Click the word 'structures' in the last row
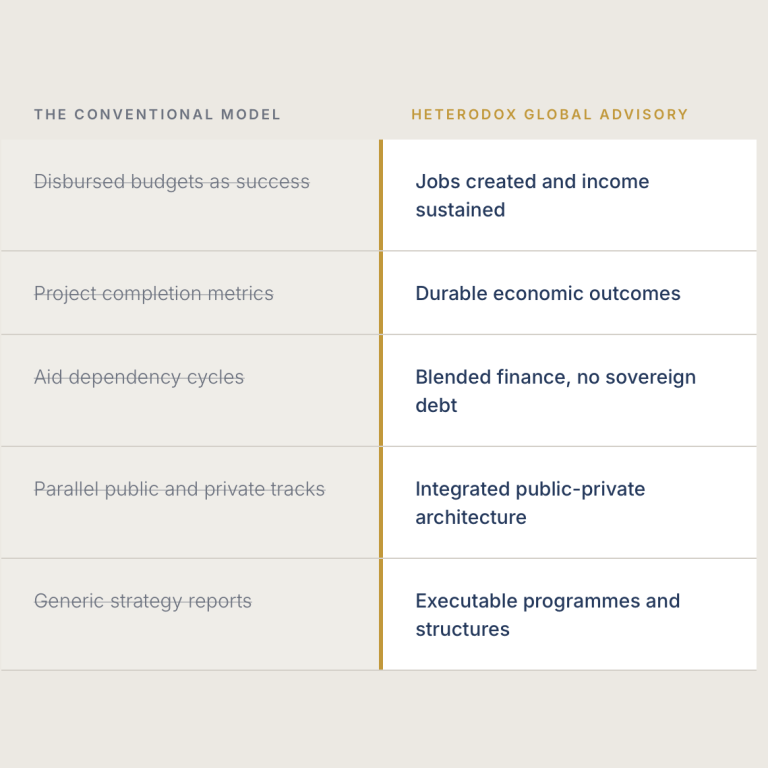768x768 pixels. point(462,629)
